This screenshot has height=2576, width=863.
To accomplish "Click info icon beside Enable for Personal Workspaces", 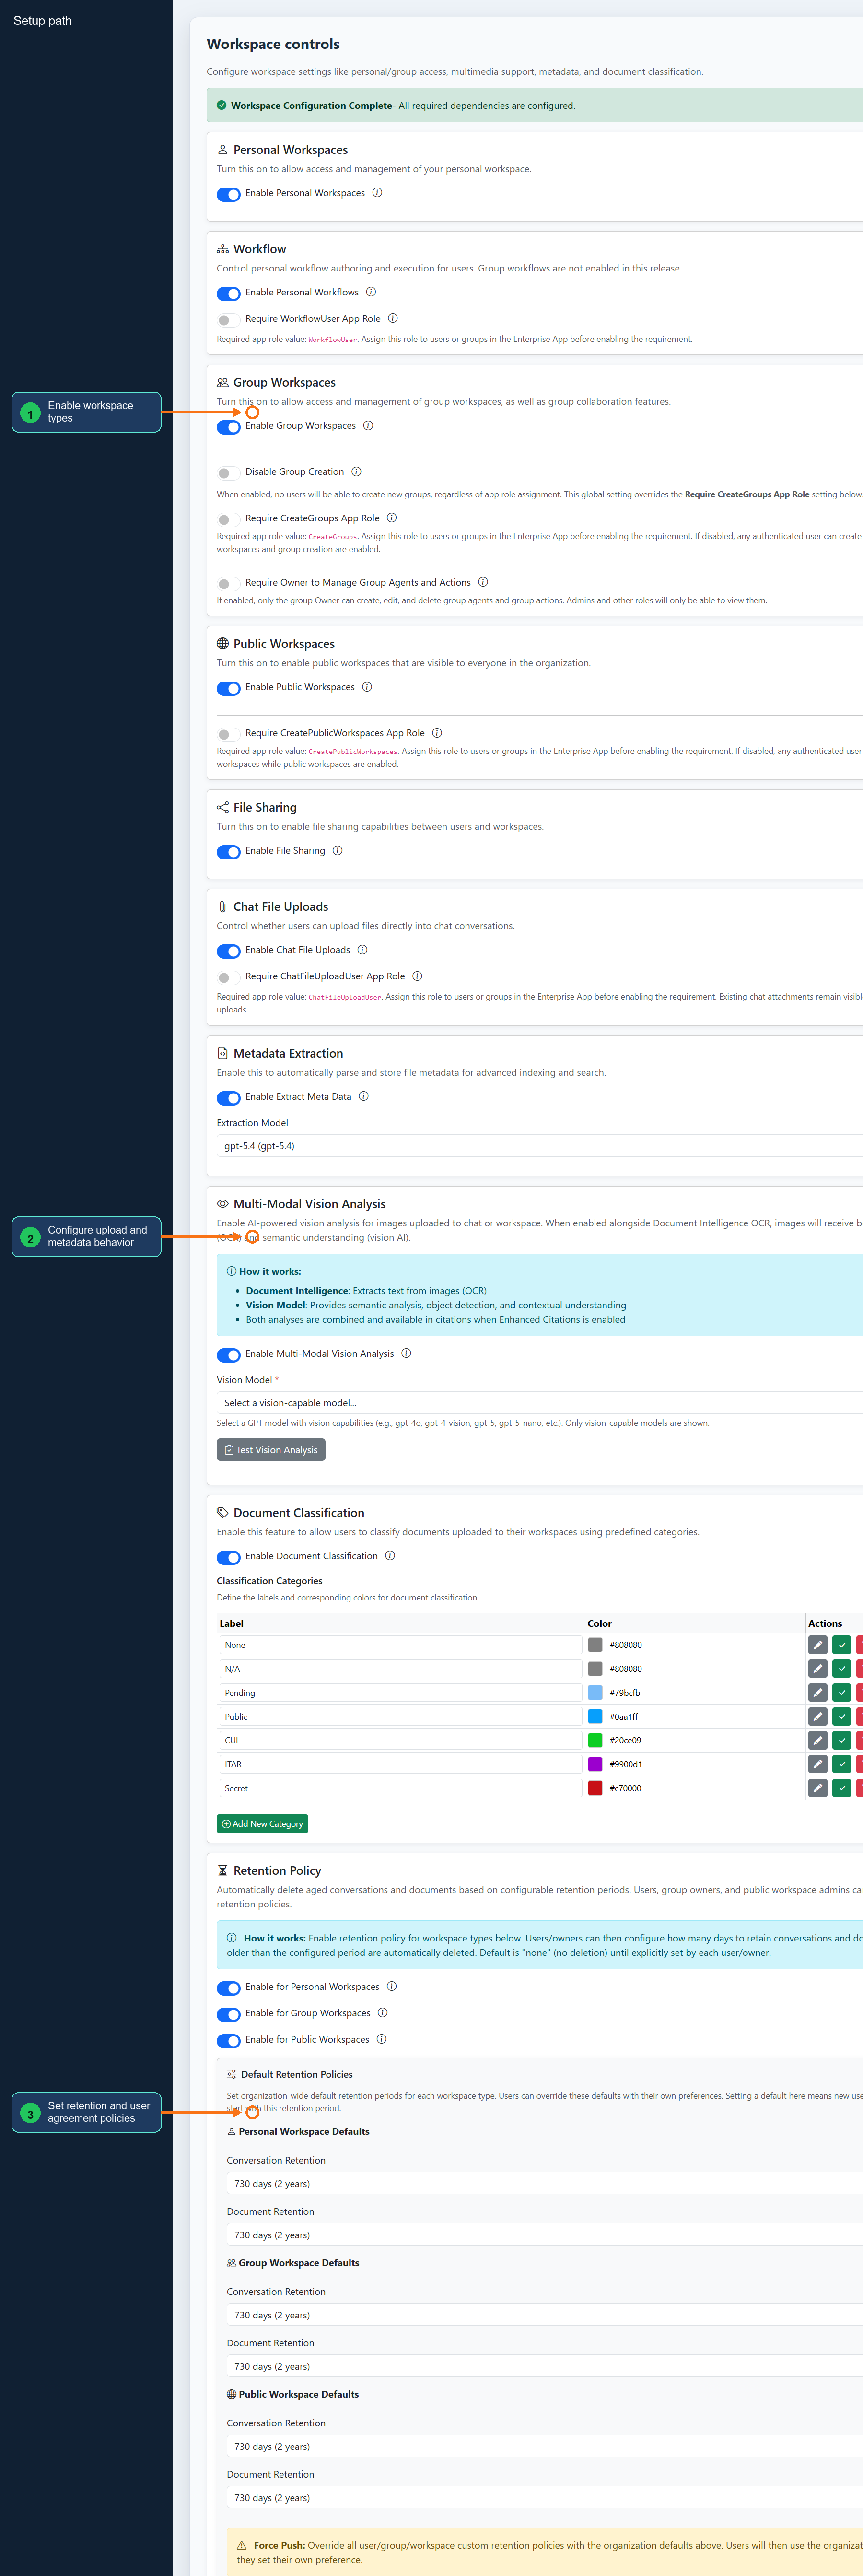I will point(392,1986).
